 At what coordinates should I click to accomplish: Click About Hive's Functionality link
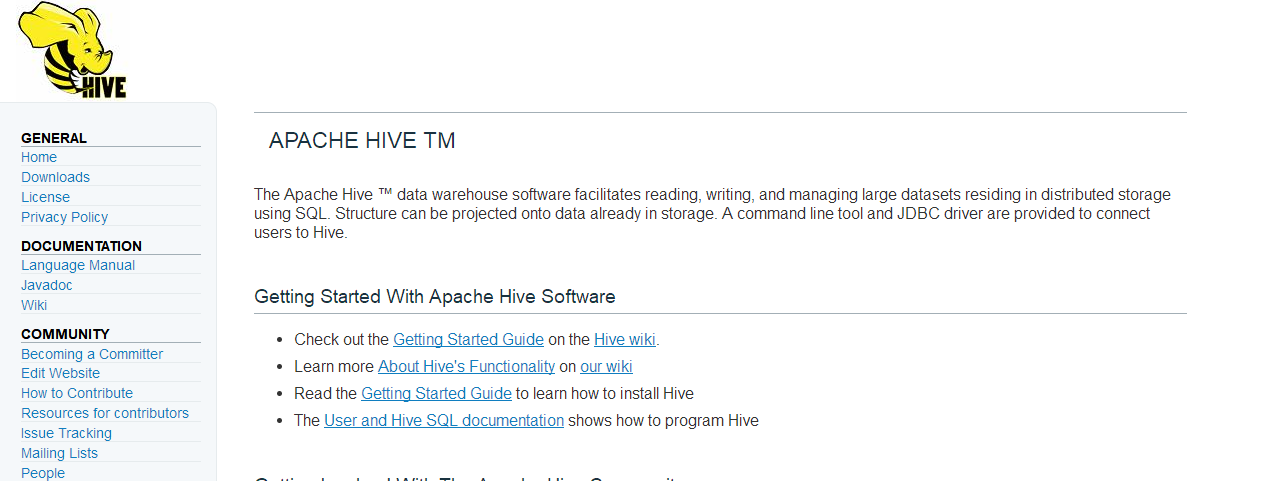[x=466, y=366]
